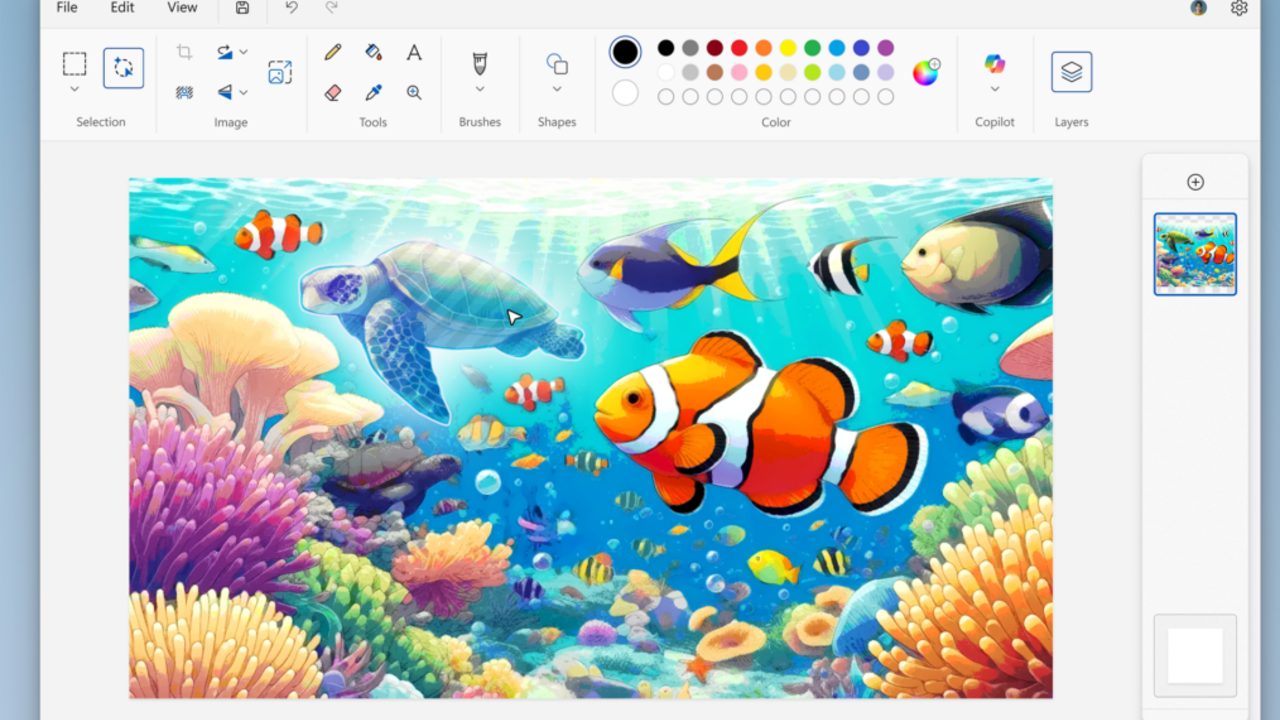The width and height of the screenshot is (1280, 720).
Task: Select the Magnifier zoom tool
Action: pos(413,92)
